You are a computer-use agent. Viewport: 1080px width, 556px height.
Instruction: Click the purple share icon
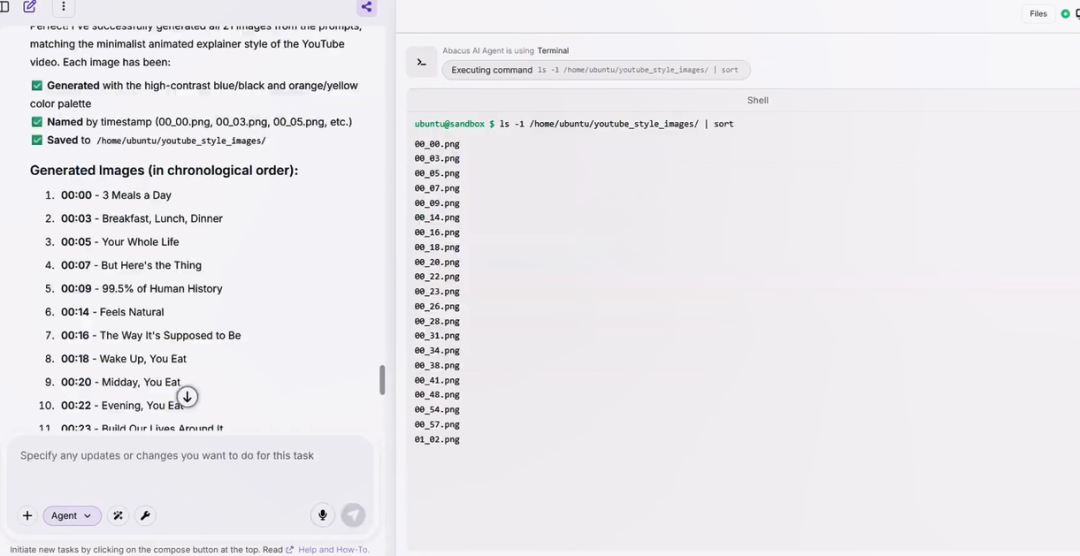[366, 7]
